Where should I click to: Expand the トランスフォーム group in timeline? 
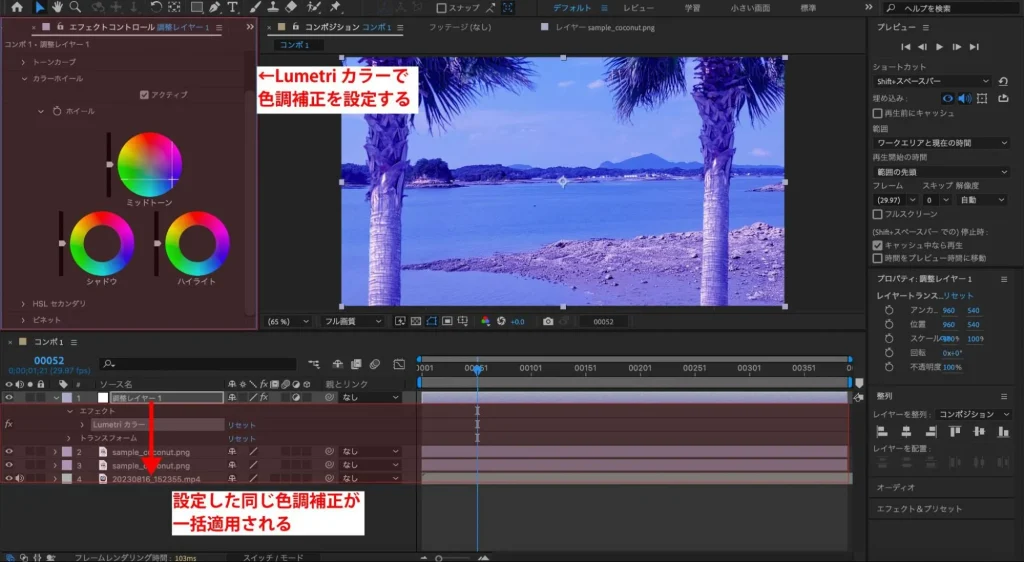[69, 439]
